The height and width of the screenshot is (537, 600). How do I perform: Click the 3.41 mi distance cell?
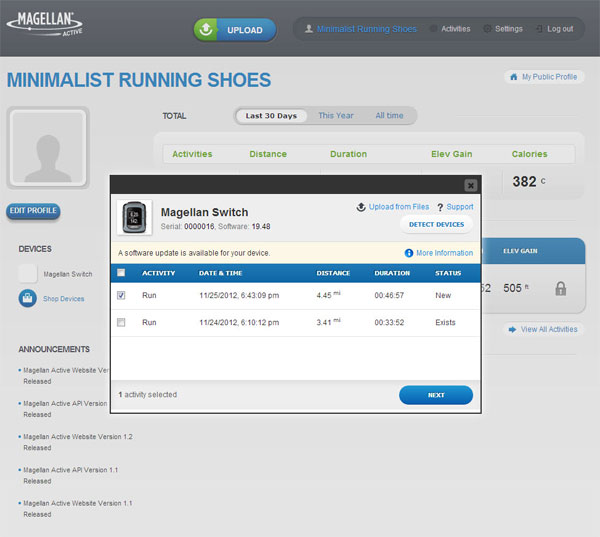pos(328,322)
